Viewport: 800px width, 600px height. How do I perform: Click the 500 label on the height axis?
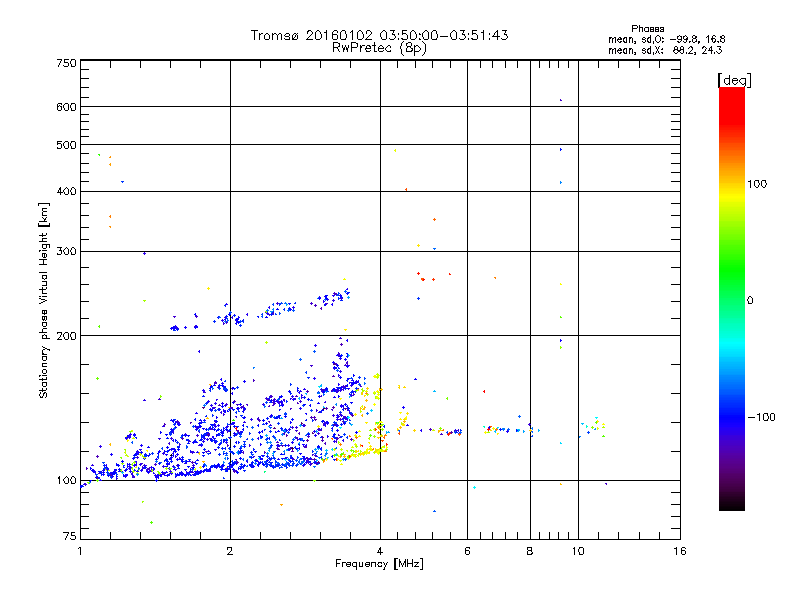(x=67, y=145)
